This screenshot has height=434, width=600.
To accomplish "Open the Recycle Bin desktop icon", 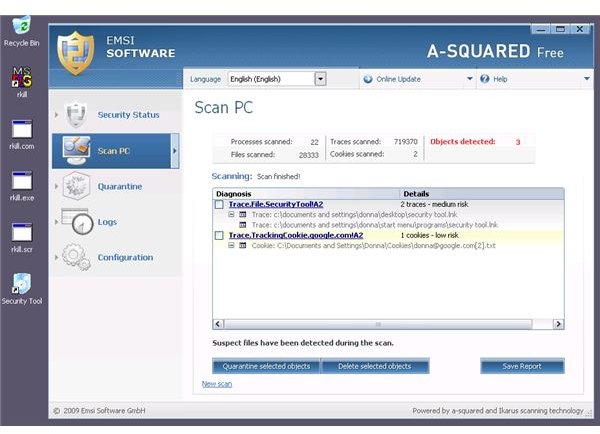I will 21,25.
